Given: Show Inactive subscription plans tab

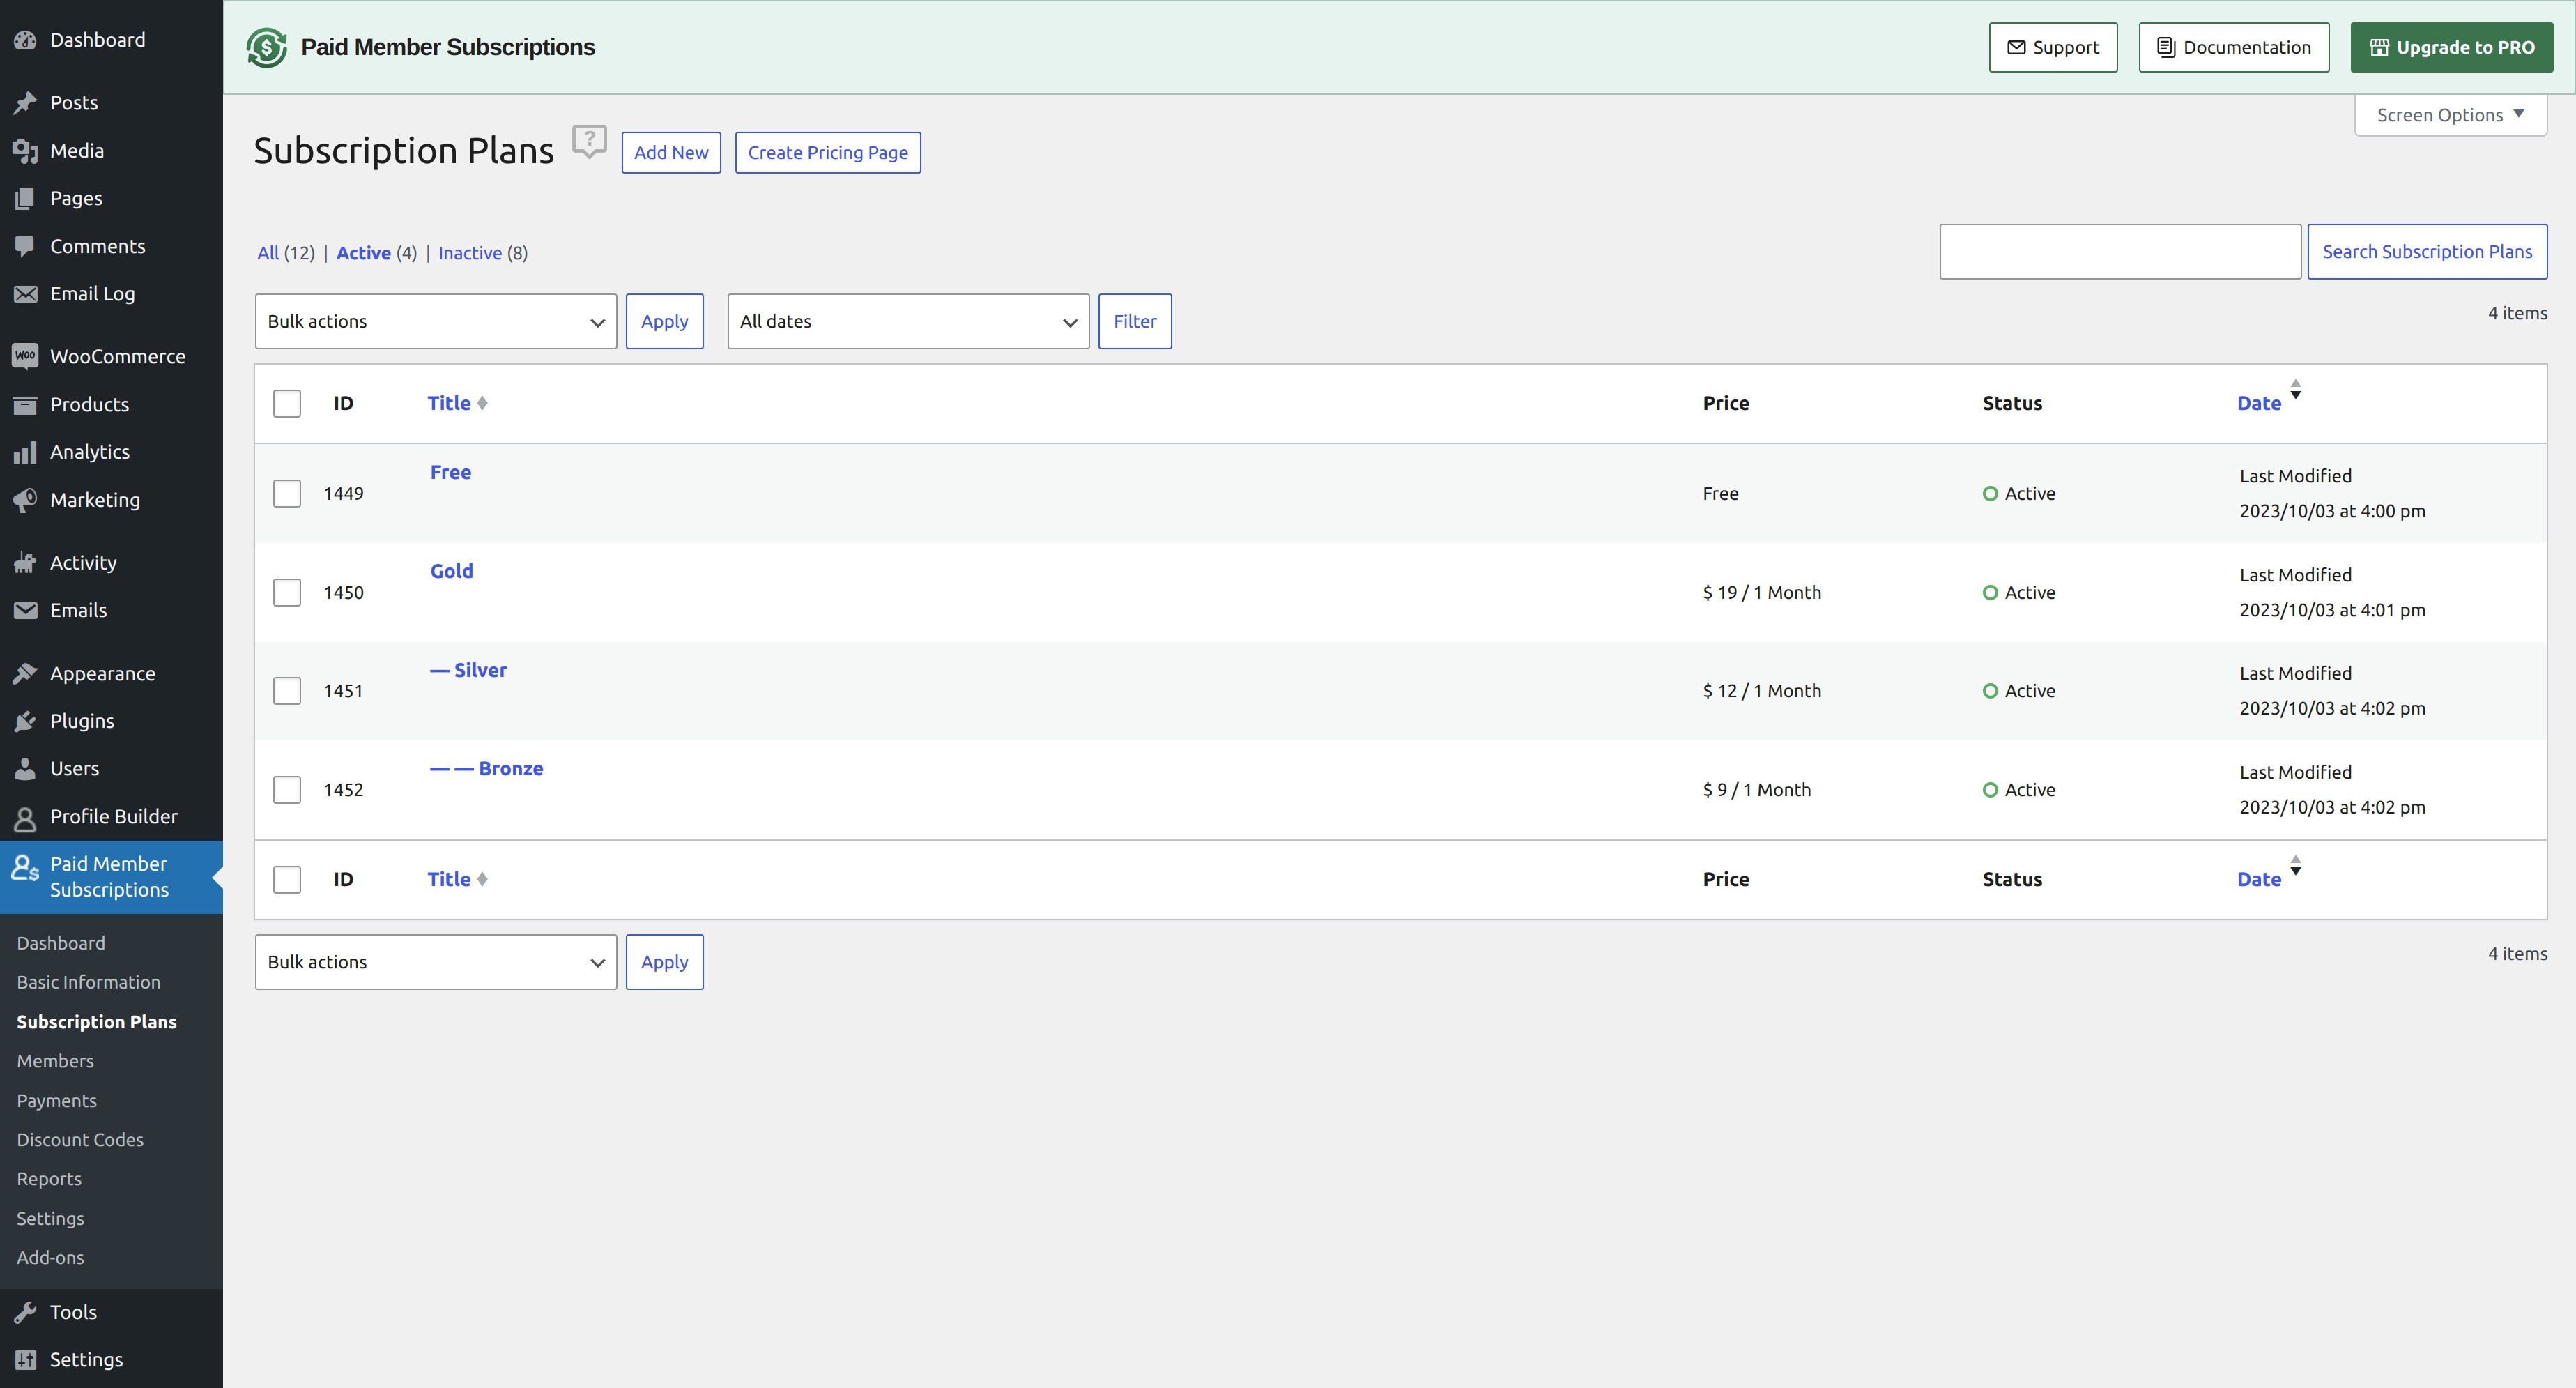Looking at the screenshot, I should pyautogui.click(x=469, y=253).
